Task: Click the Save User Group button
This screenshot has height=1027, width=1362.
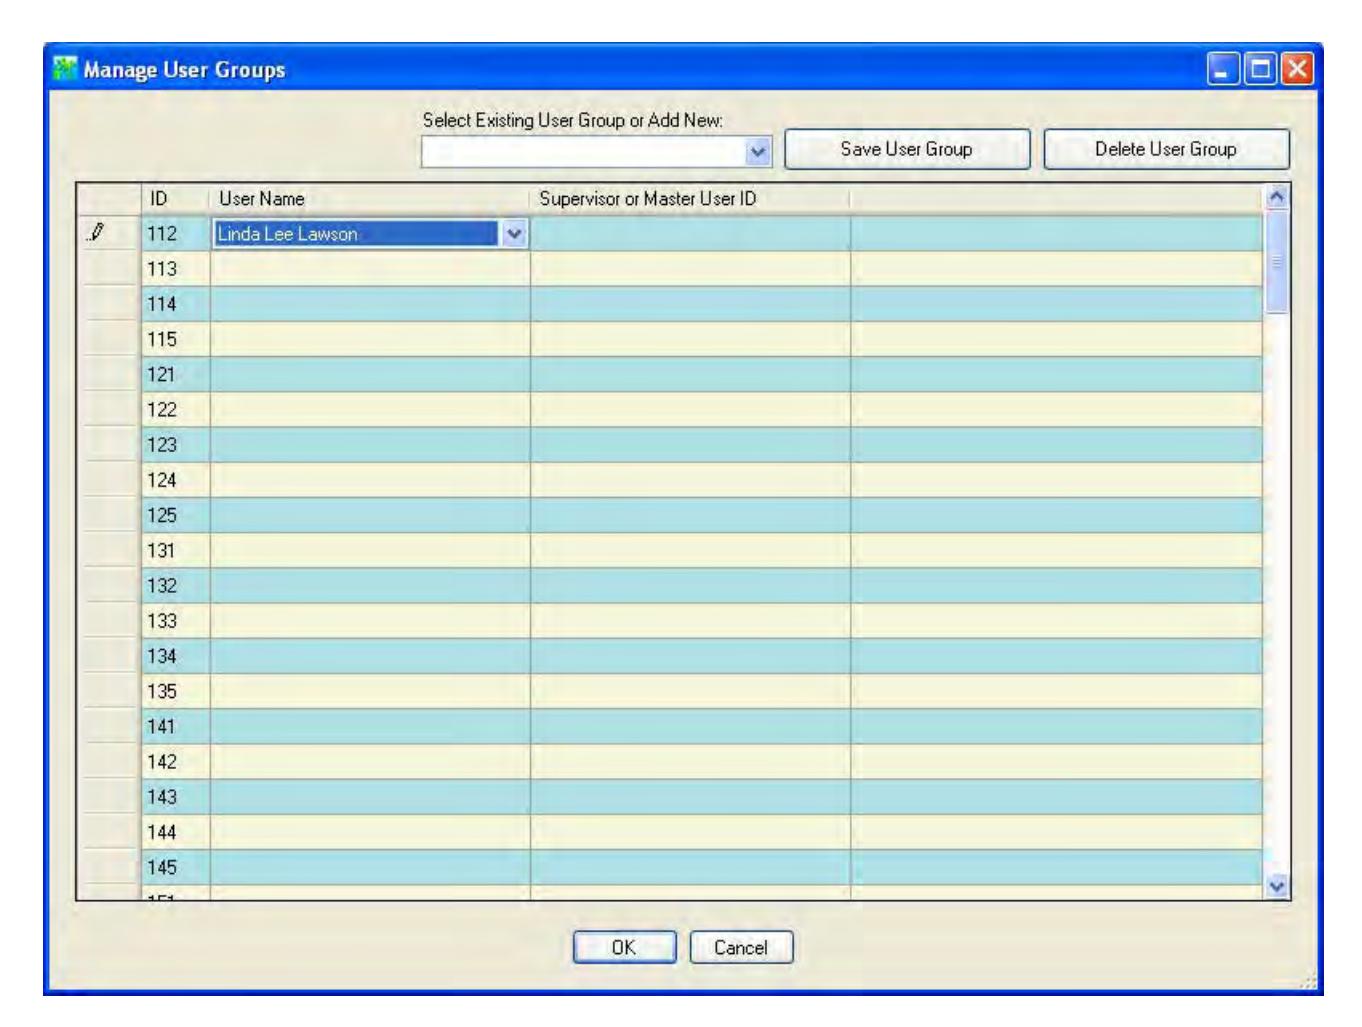Action: [906, 149]
